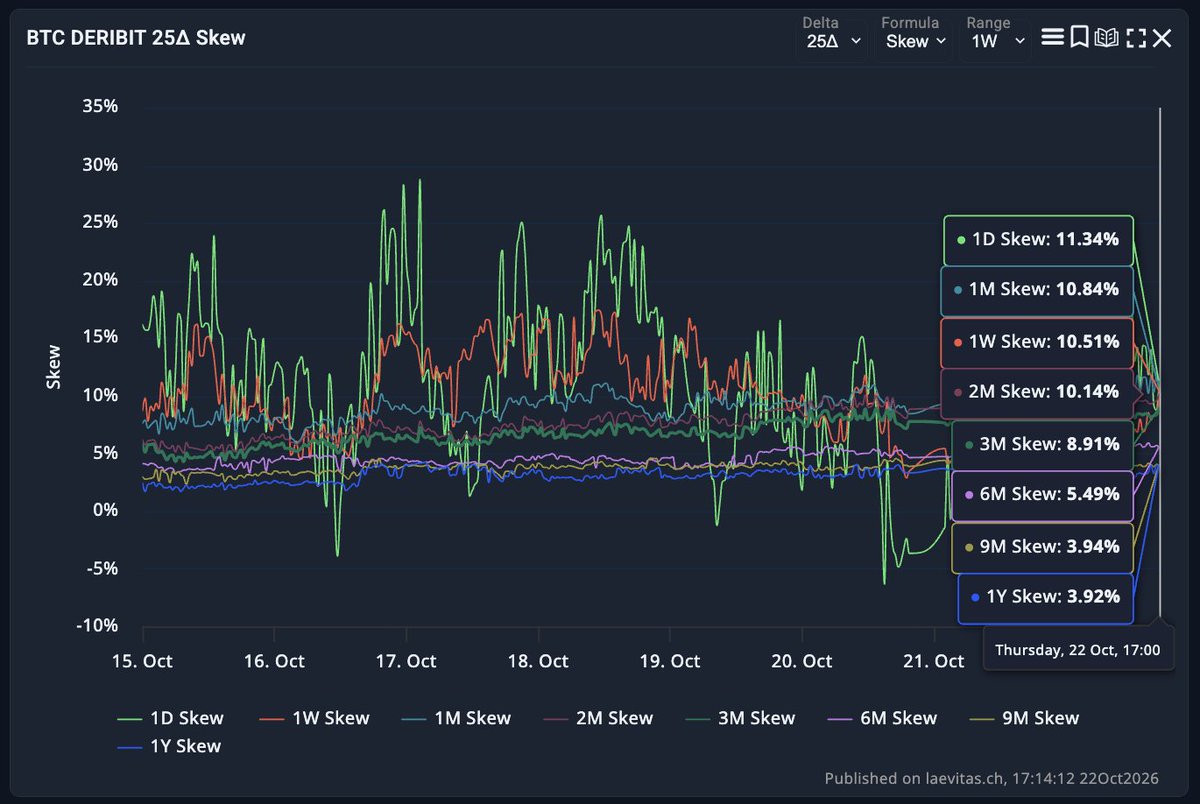This screenshot has width=1200, height=804.
Task: Click the 1Y Skew: 3.92% tooltip
Action: [x=1046, y=598]
